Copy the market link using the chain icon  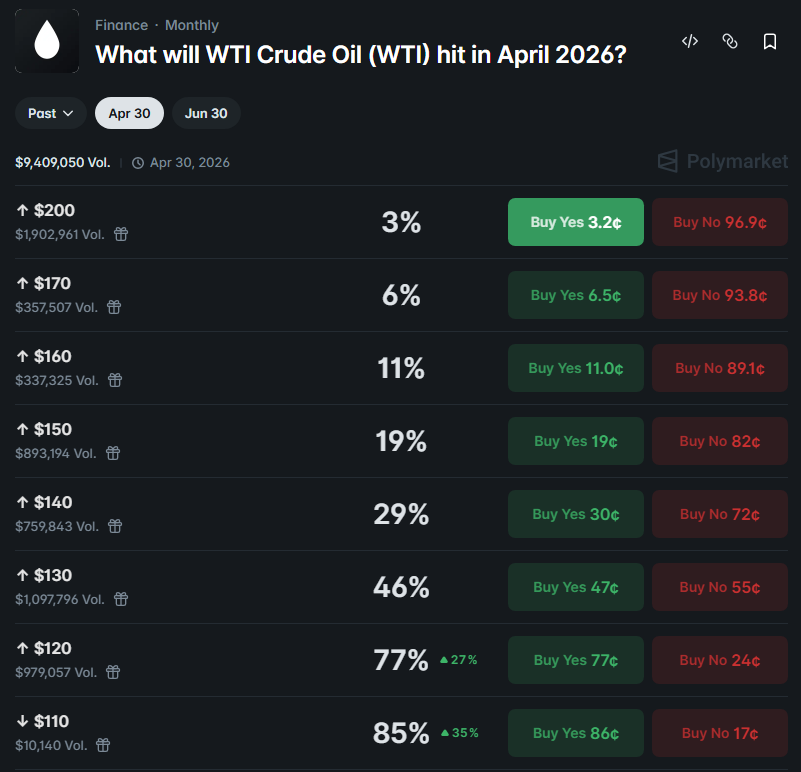[x=729, y=41]
